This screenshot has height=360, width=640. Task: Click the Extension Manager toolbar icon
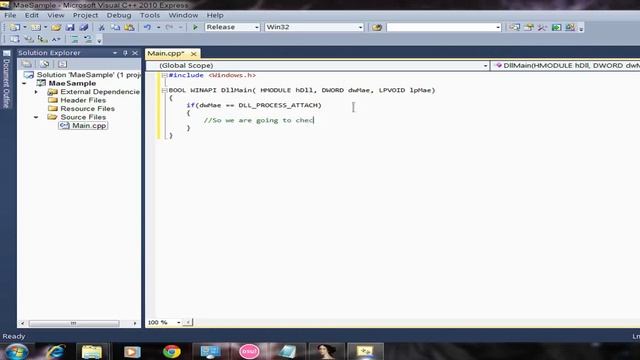point(570,27)
